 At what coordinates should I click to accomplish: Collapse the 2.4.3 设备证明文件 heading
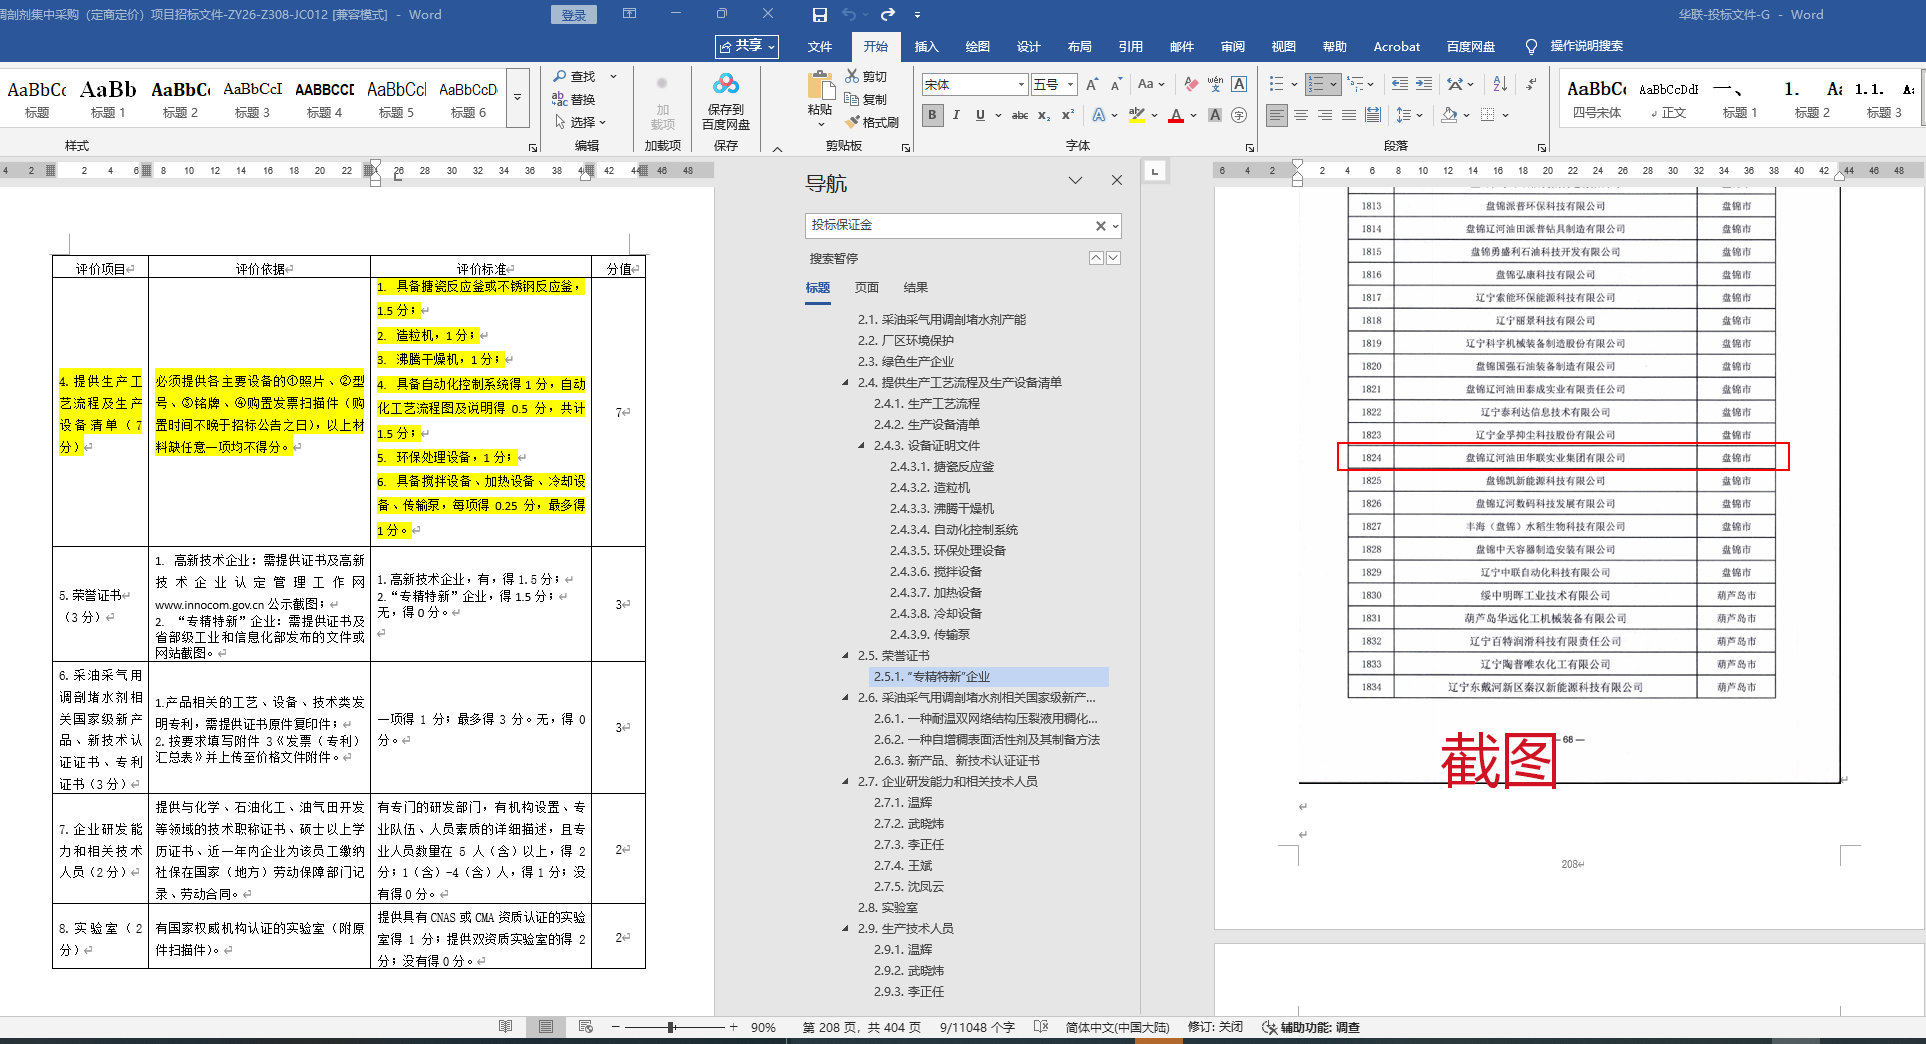click(861, 446)
